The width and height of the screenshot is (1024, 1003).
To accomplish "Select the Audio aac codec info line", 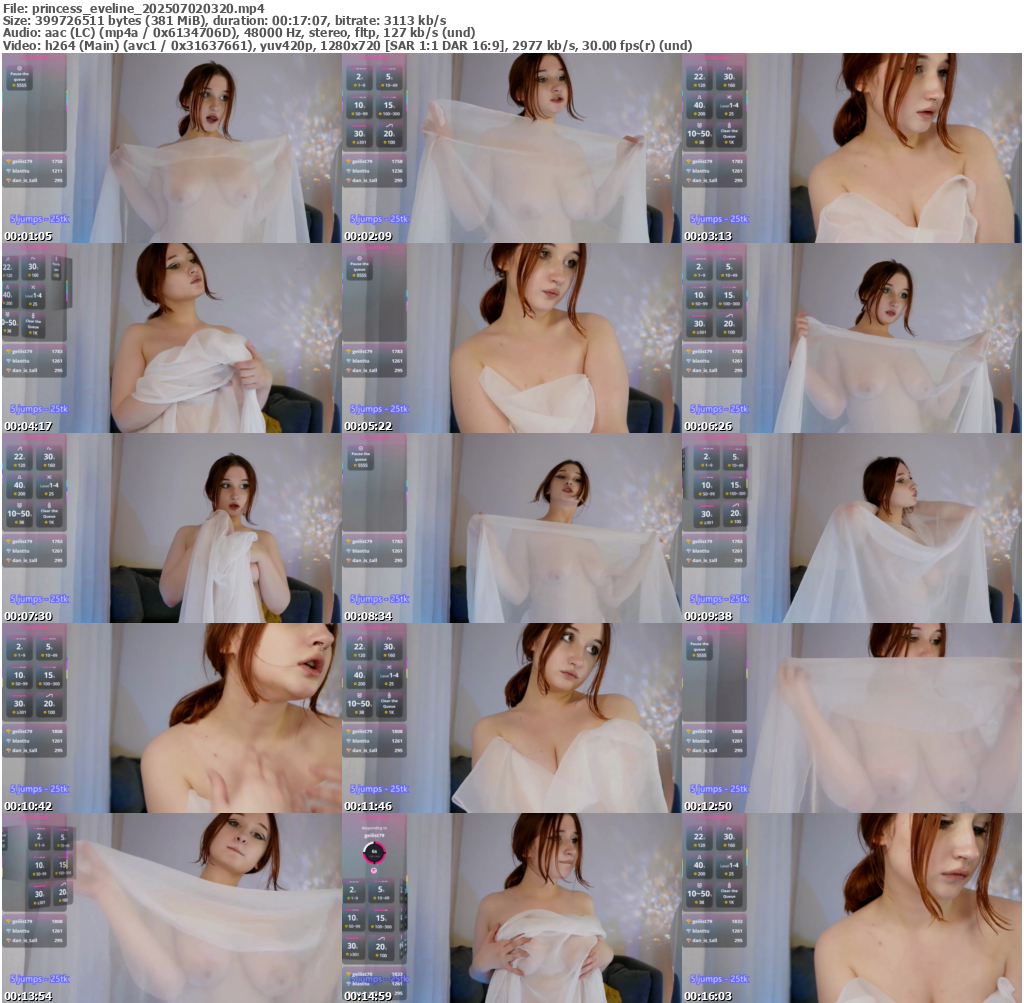I will [239, 33].
